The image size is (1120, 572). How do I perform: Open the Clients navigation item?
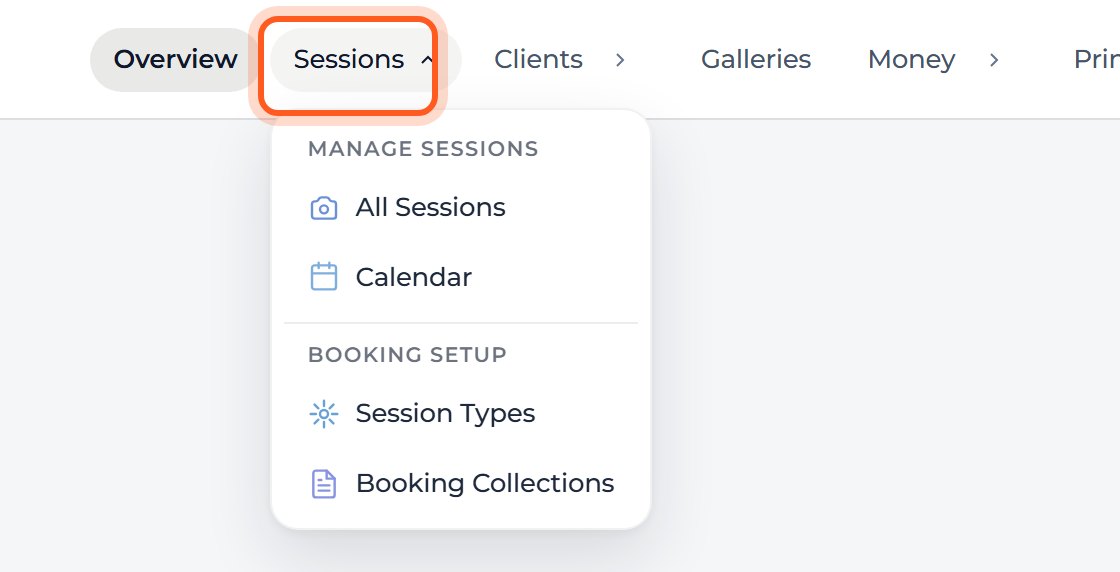click(539, 59)
